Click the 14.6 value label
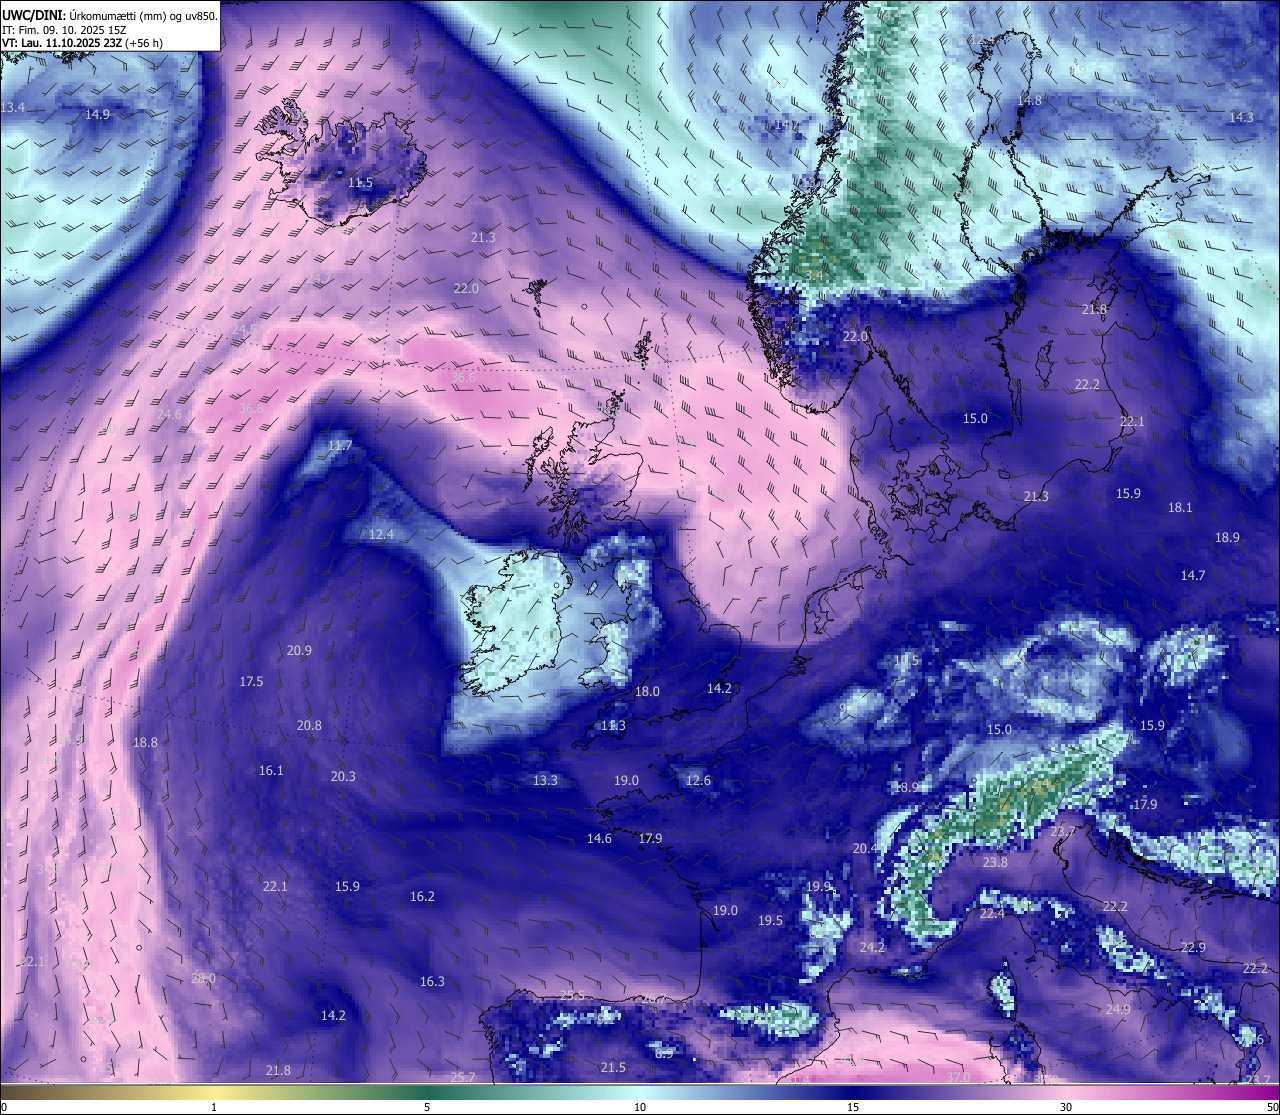Screen dimensions: 1280x1115 [x=599, y=838]
